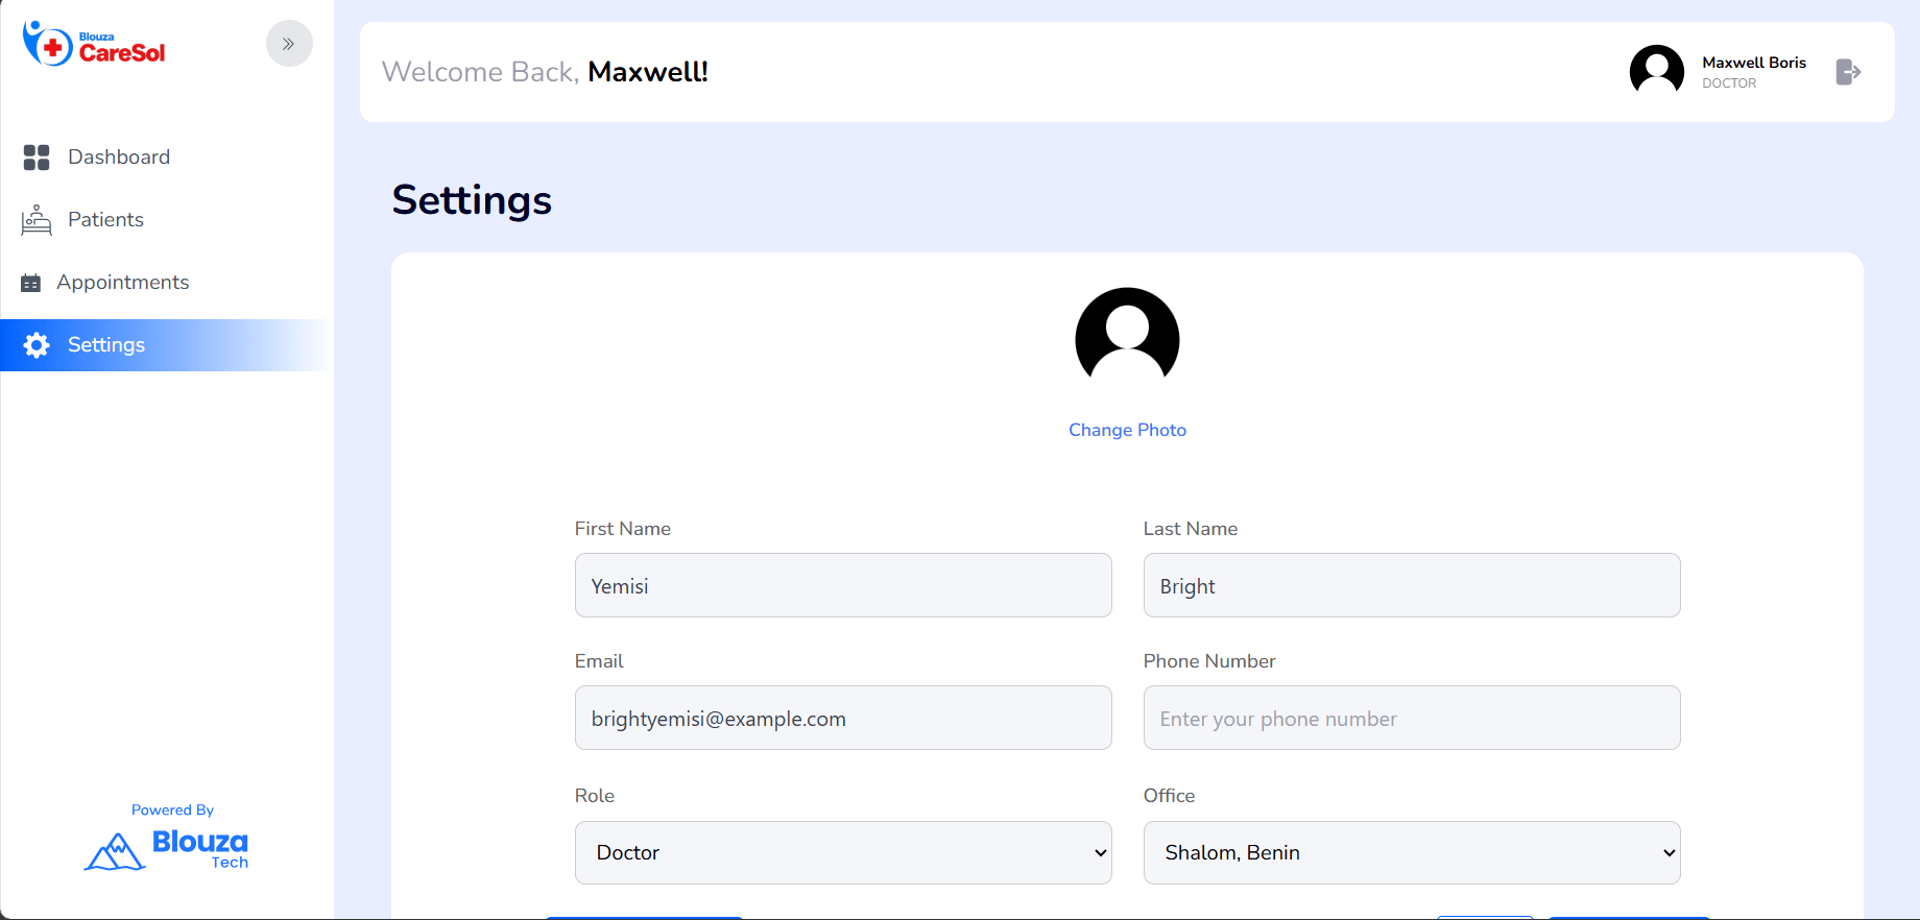
Task: Click the First Name input field
Action: (843, 586)
